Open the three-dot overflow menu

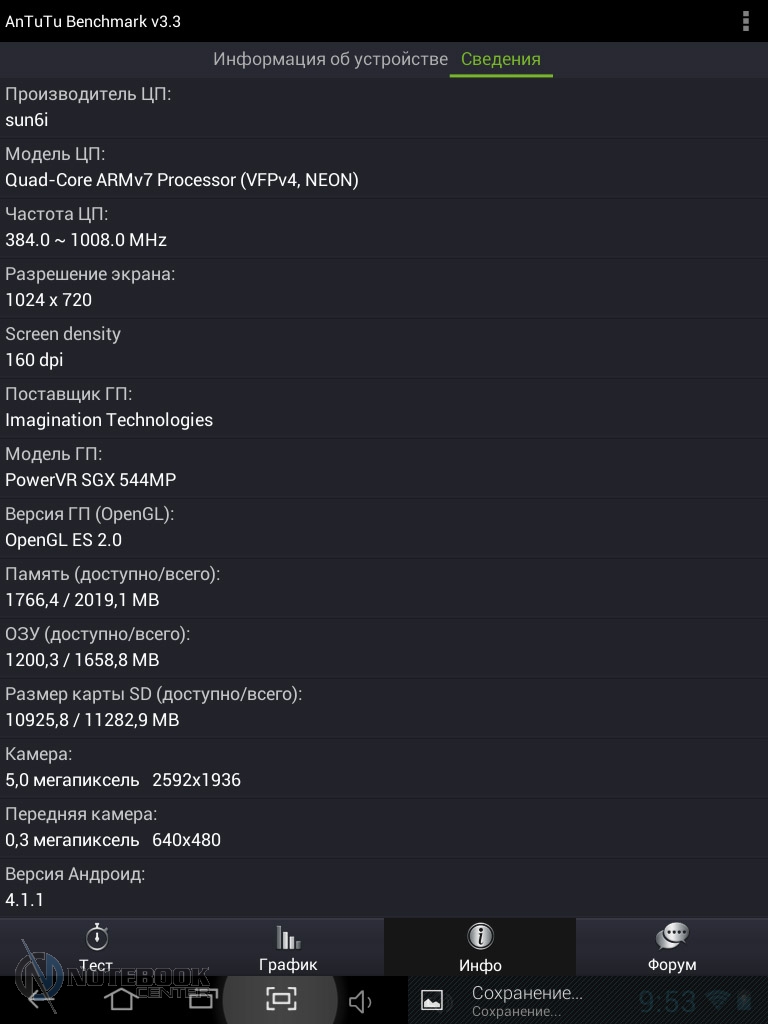pyautogui.click(x=746, y=21)
